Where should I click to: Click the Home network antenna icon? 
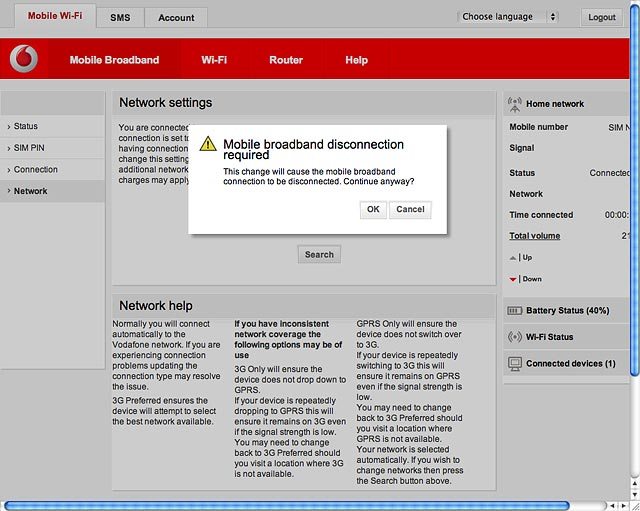click(515, 104)
